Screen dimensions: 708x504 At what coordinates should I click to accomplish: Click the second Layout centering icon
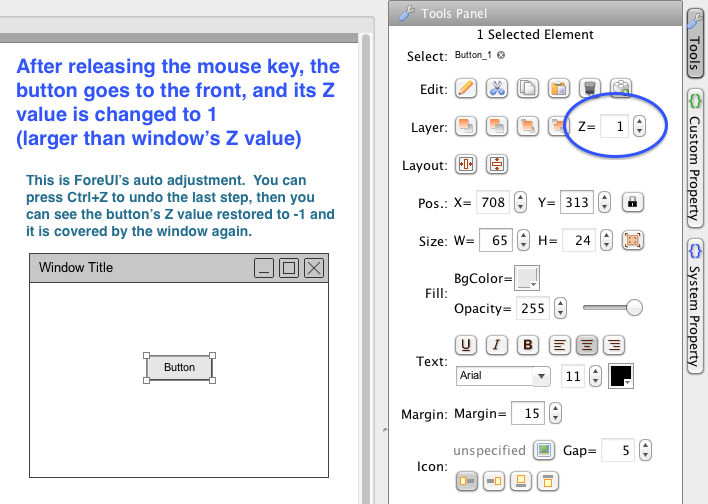coord(496,164)
